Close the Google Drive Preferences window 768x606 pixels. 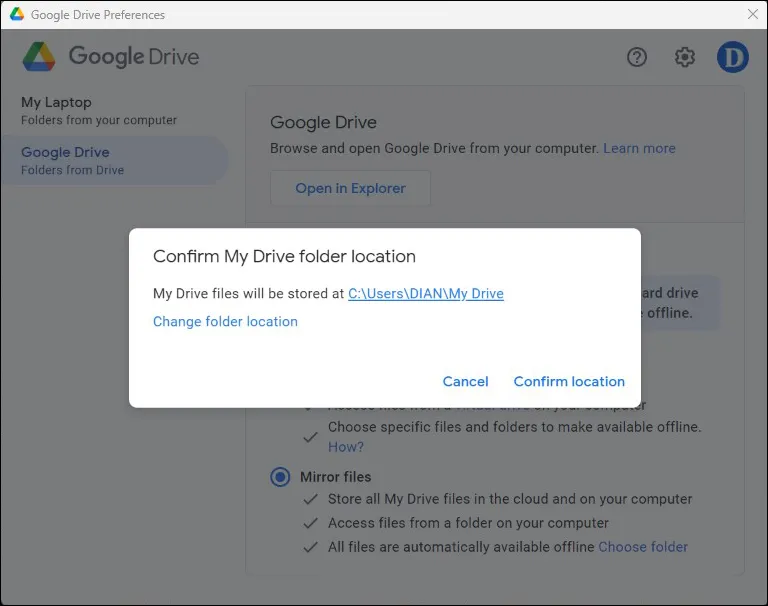(x=752, y=15)
